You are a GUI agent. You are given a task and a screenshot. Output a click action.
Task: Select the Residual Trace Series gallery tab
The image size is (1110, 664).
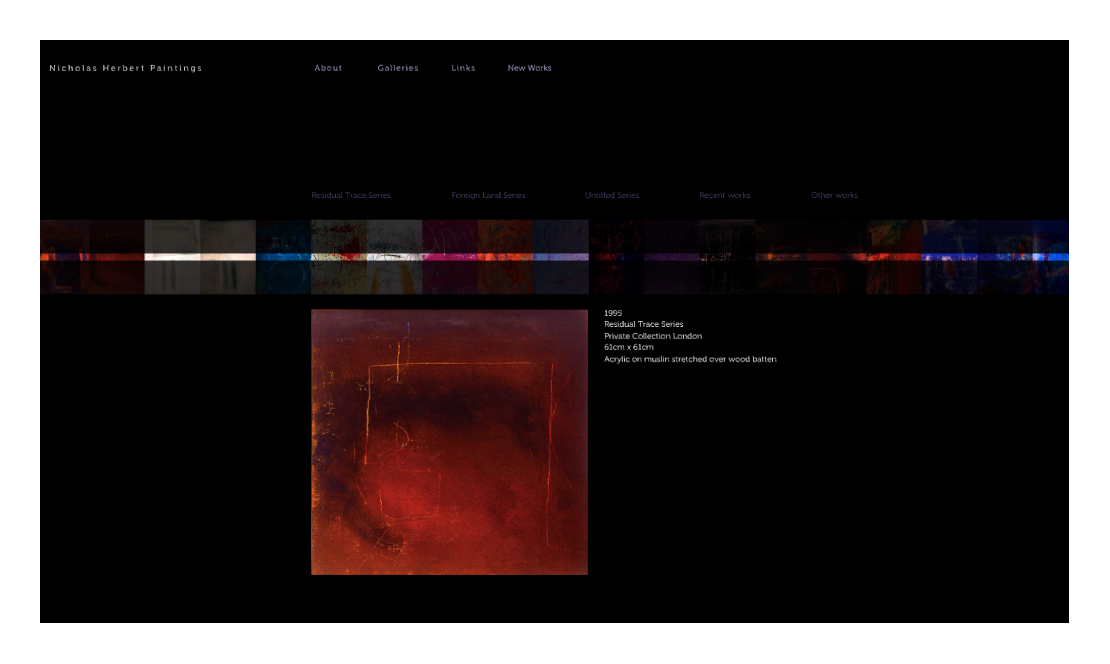click(350, 195)
